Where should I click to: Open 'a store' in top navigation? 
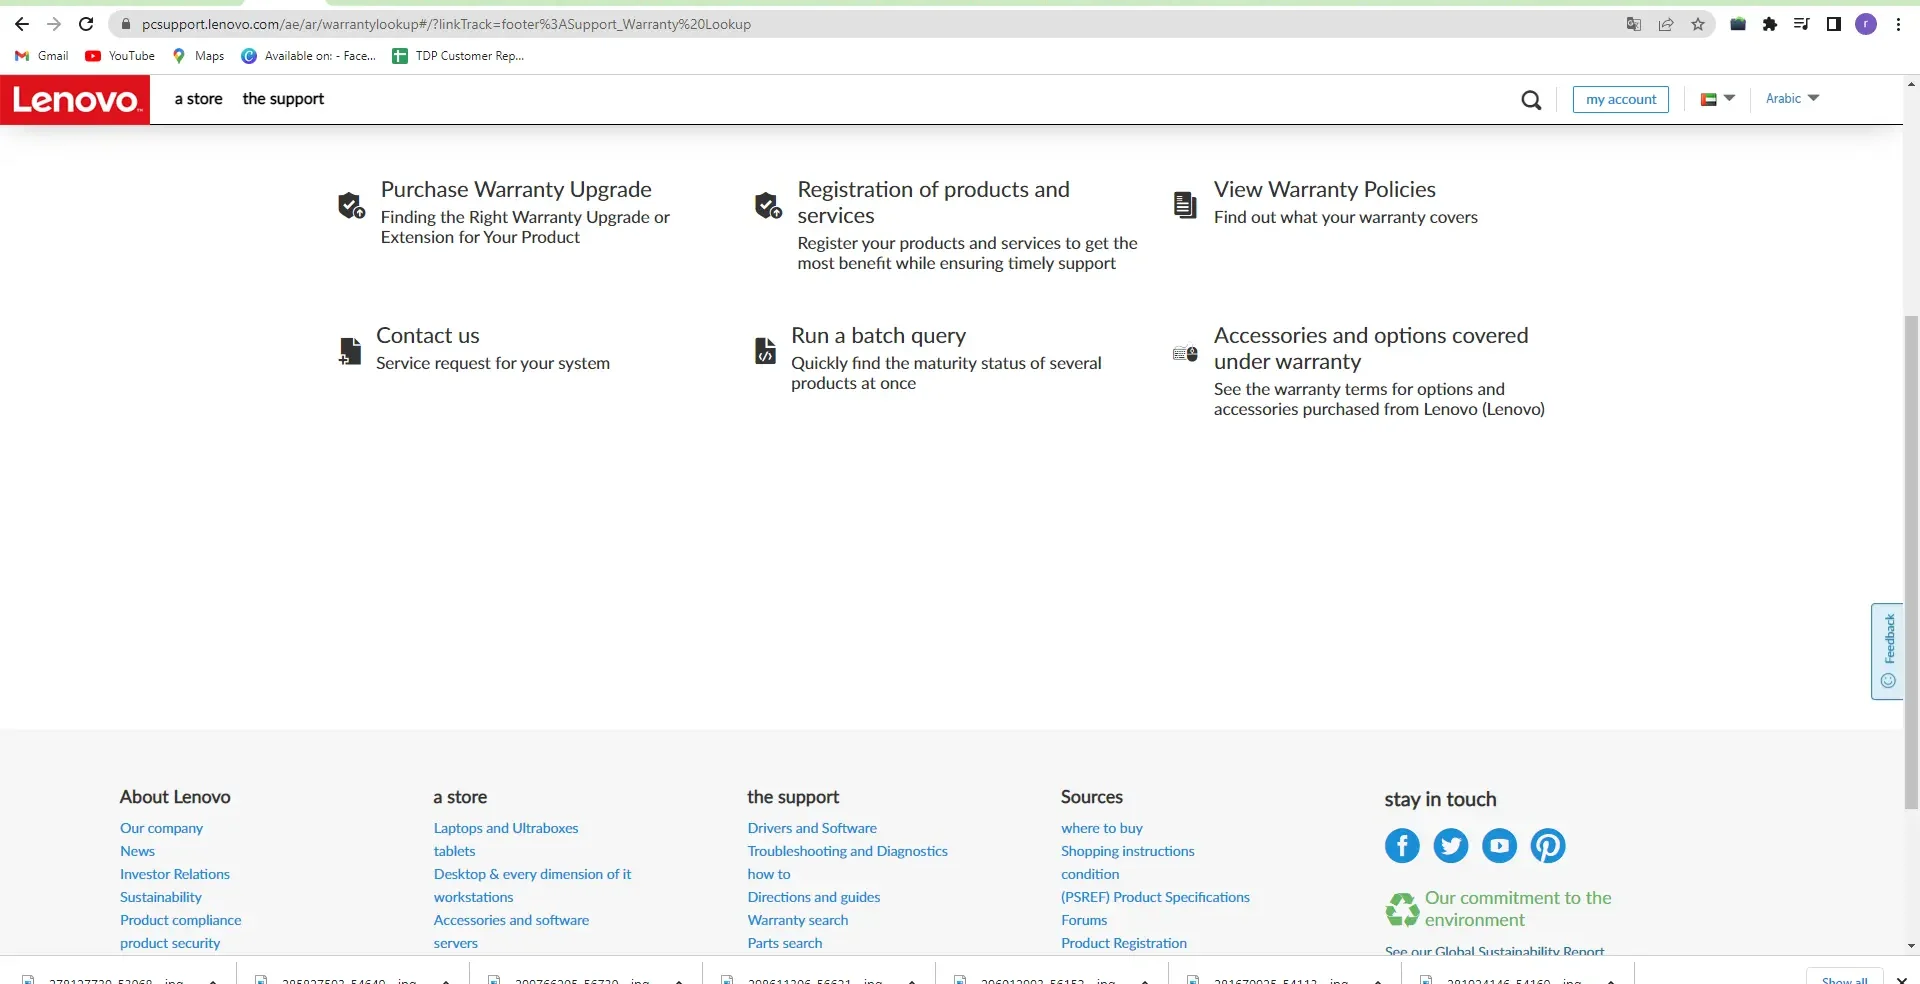point(198,99)
